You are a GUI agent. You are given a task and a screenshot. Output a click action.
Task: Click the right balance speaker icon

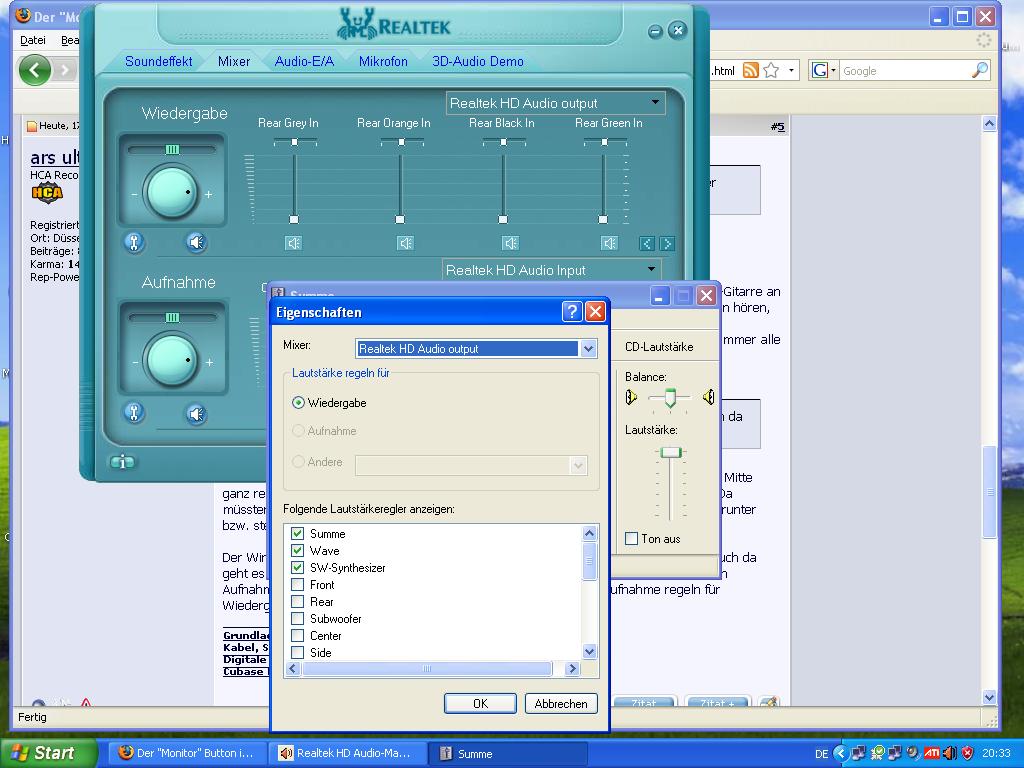708,396
